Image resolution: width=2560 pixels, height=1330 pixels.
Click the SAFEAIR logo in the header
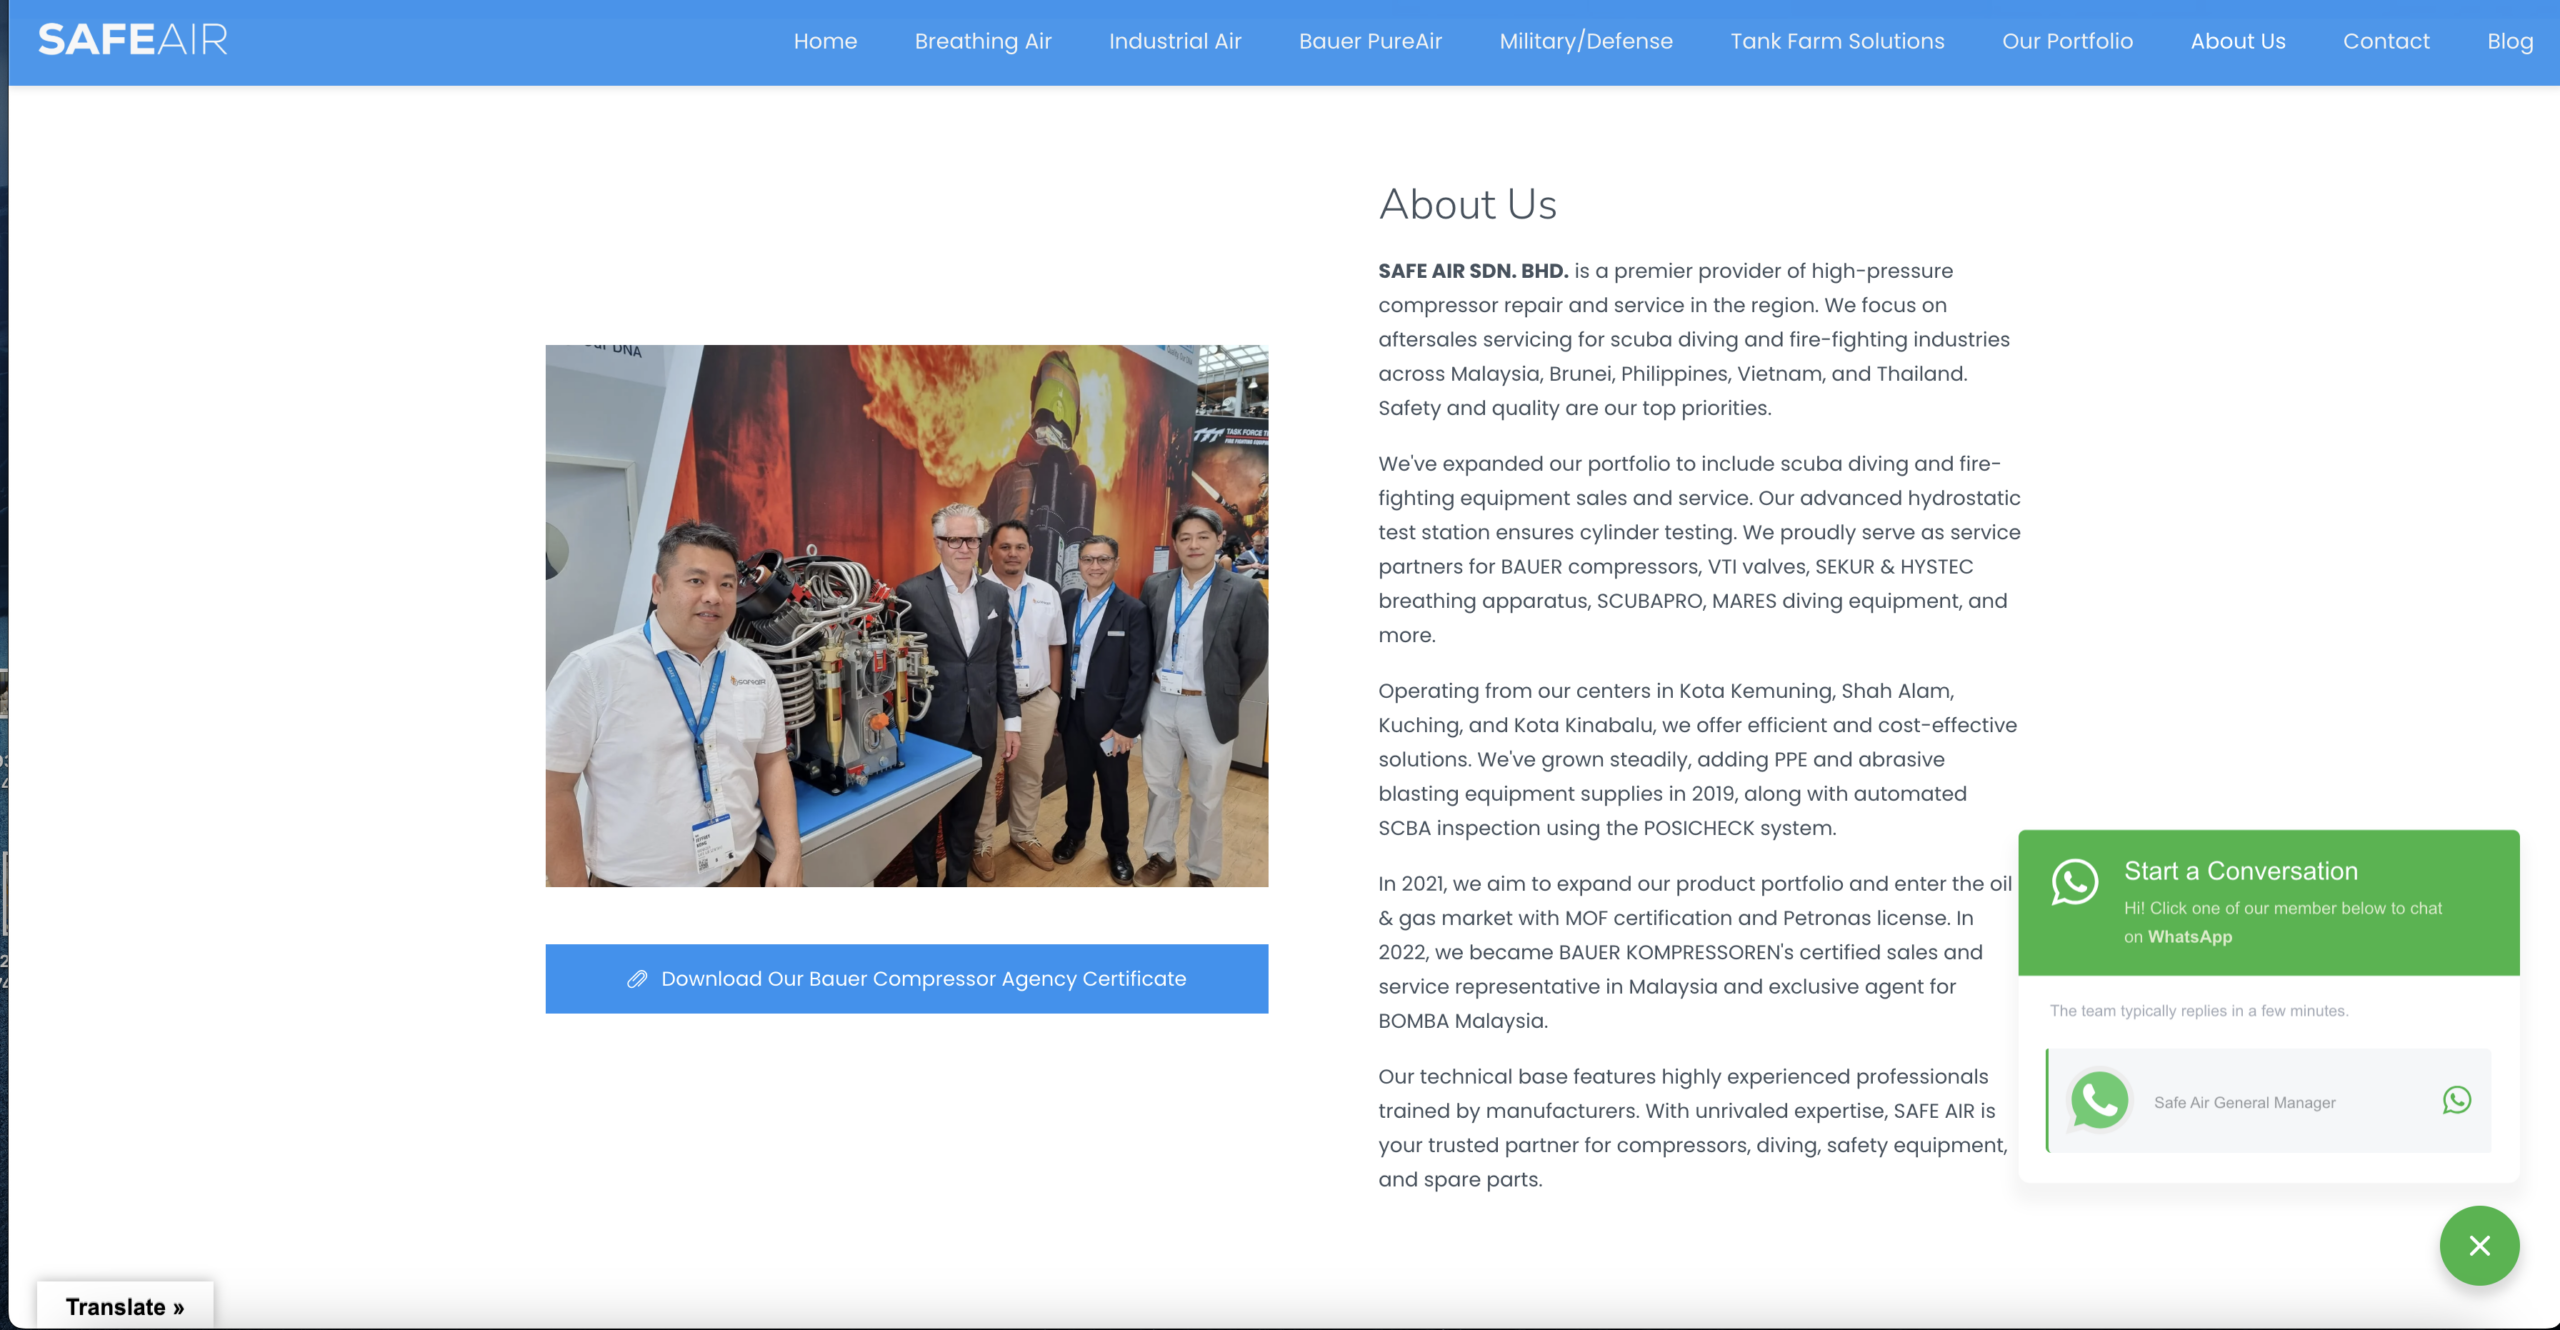click(133, 40)
